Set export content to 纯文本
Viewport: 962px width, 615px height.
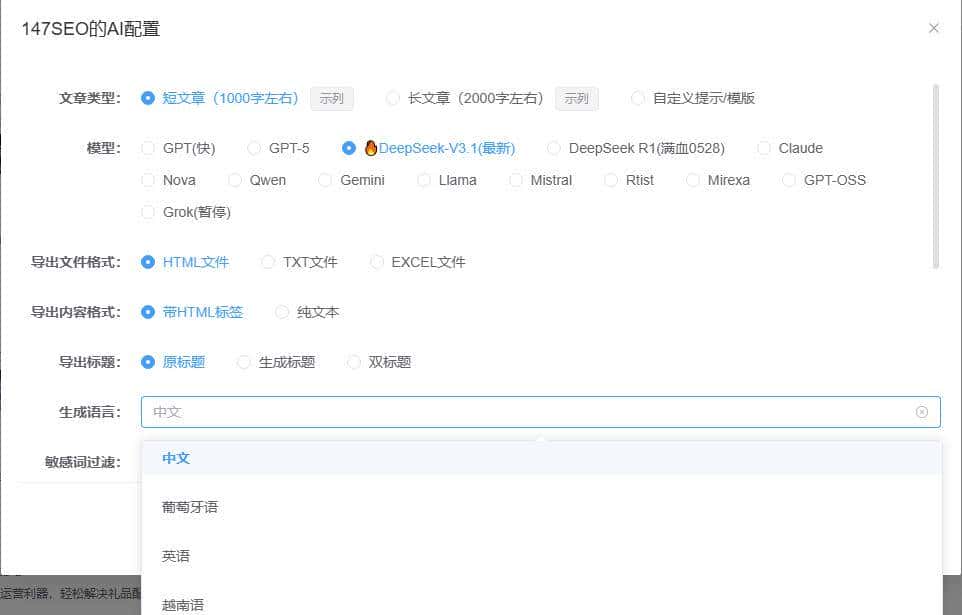click(x=282, y=312)
